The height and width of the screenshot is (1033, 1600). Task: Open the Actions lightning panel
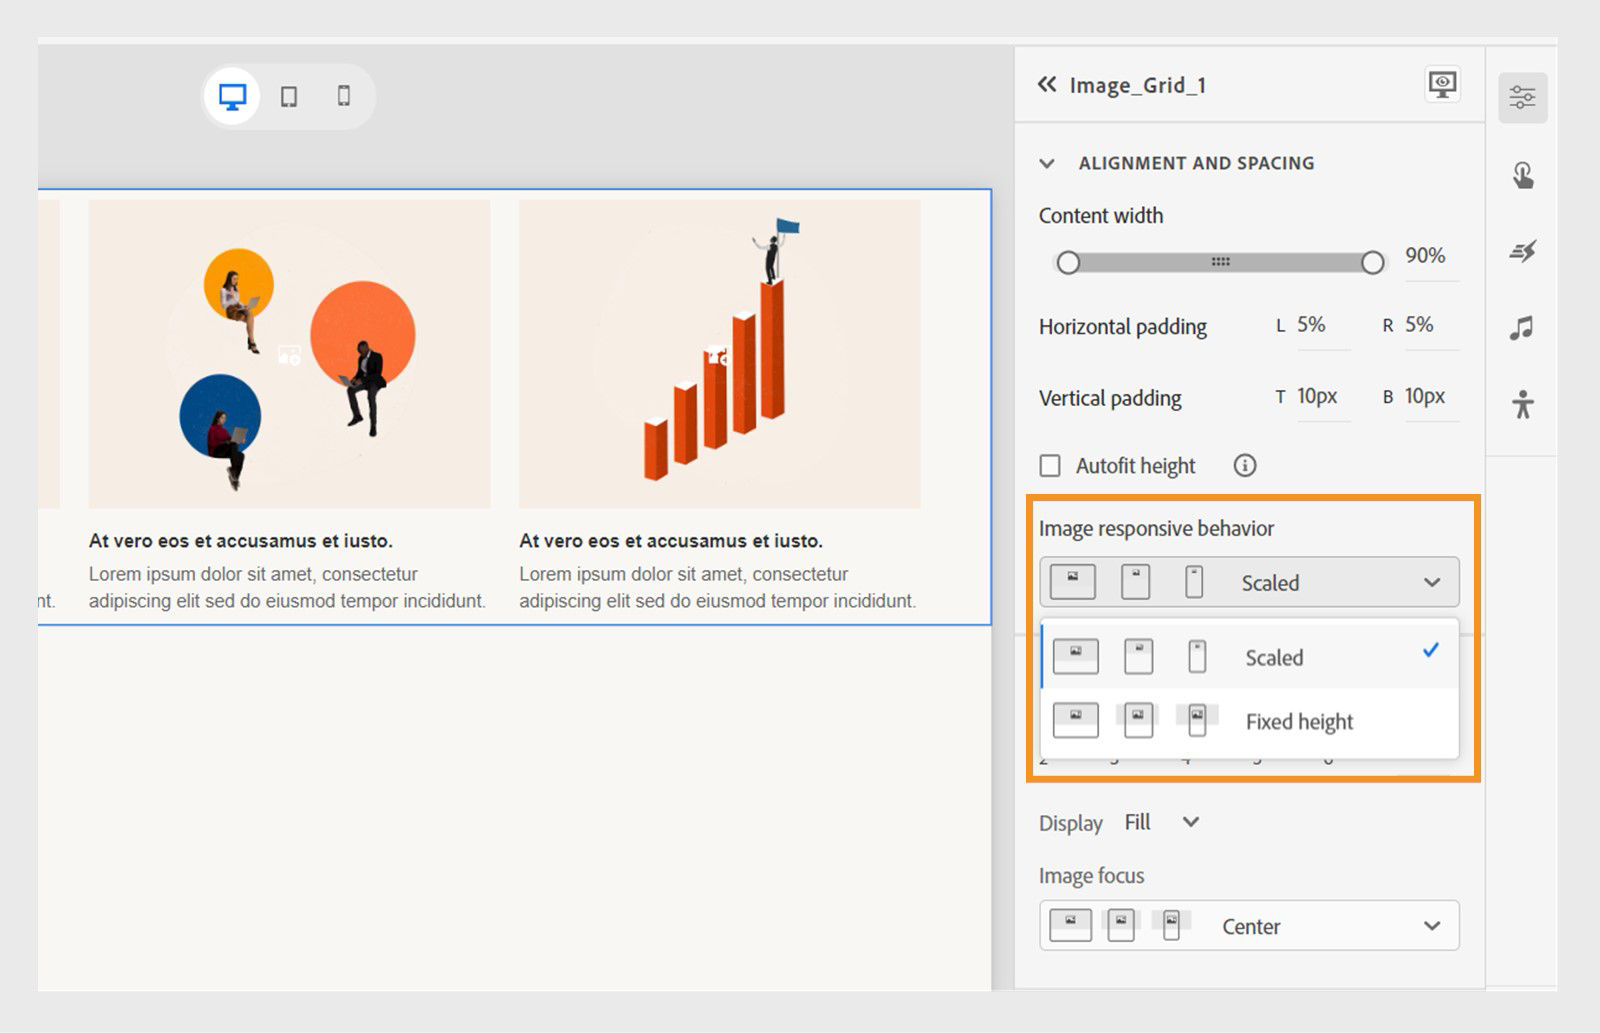[1523, 252]
